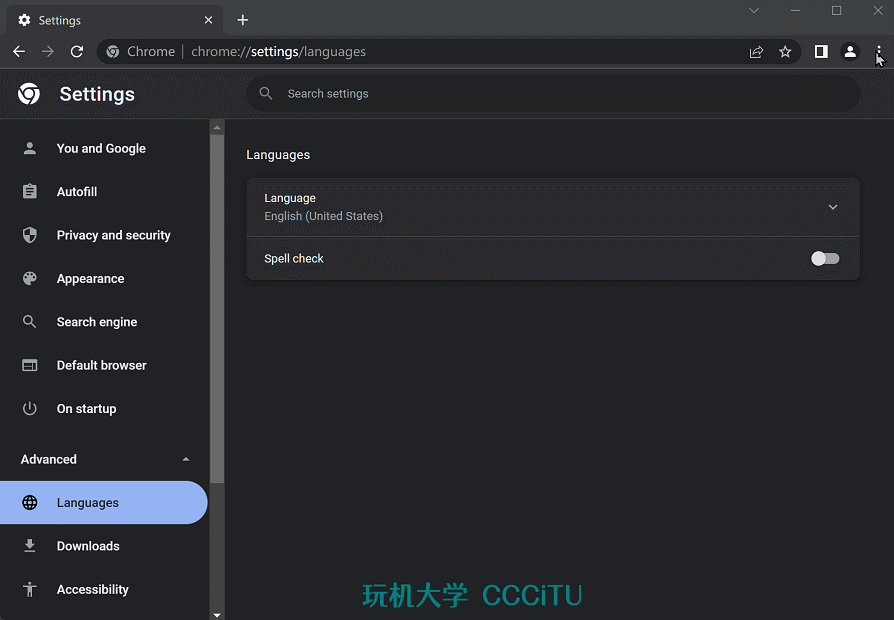The image size is (894, 620).
Task: Open the tab search chevron in title bar
Action: [755, 11]
